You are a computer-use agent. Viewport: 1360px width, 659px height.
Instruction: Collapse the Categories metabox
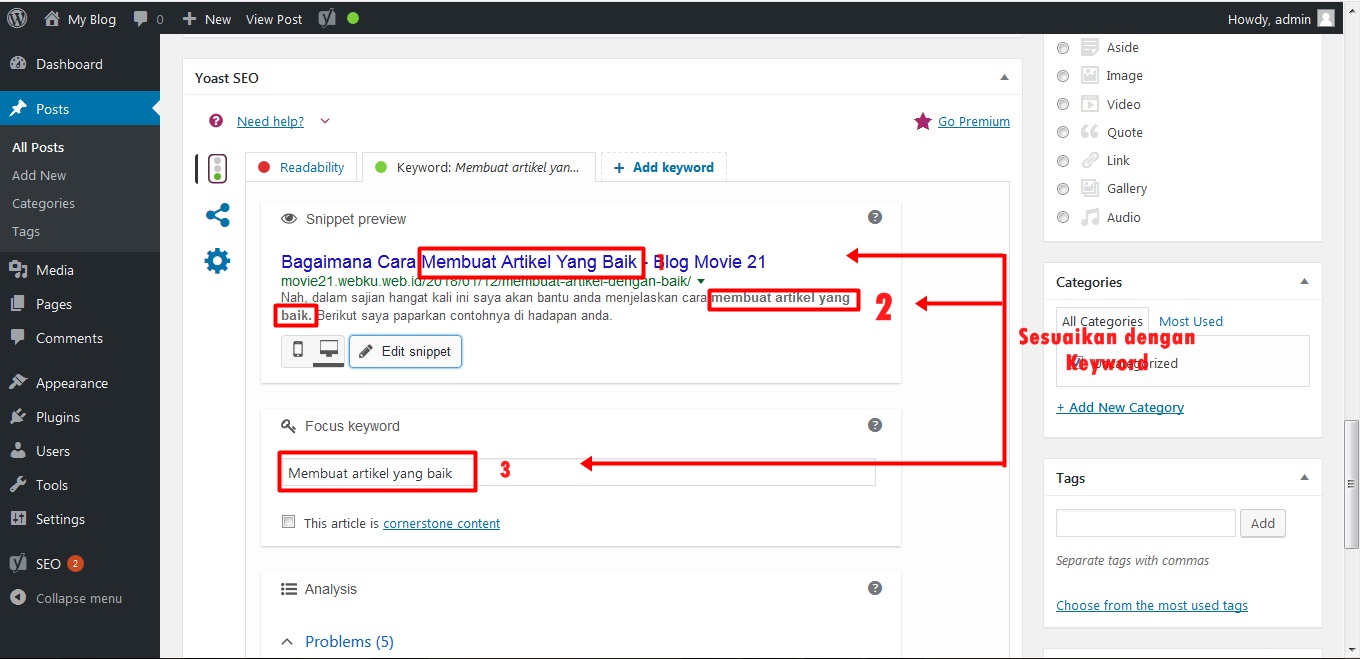point(1304,282)
